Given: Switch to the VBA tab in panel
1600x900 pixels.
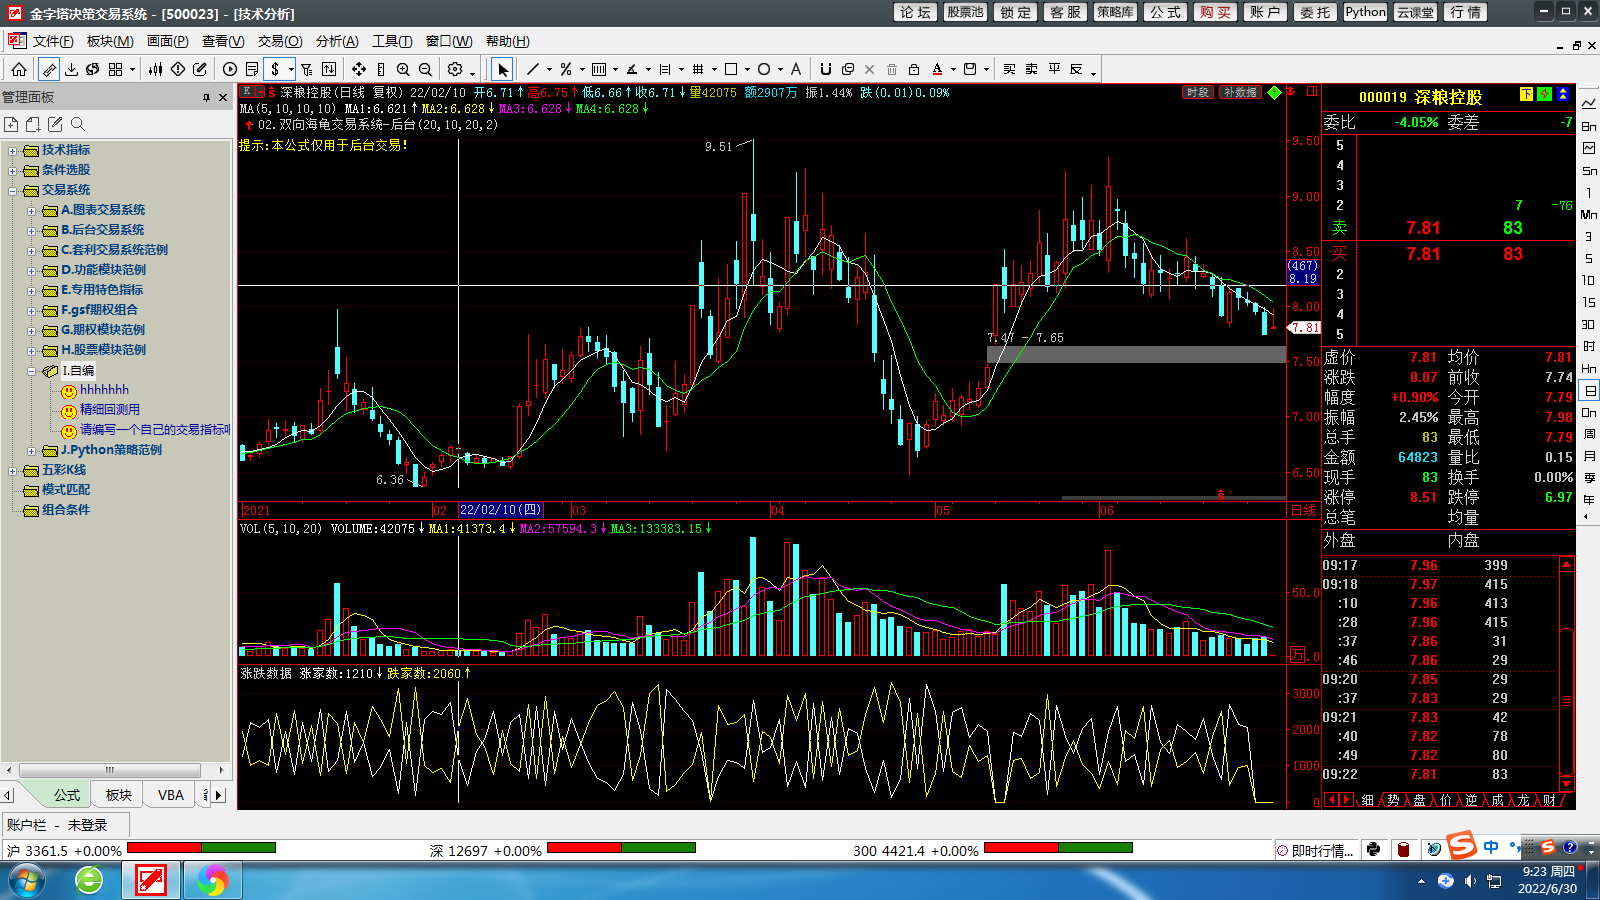Looking at the screenshot, I should pyautogui.click(x=171, y=795).
